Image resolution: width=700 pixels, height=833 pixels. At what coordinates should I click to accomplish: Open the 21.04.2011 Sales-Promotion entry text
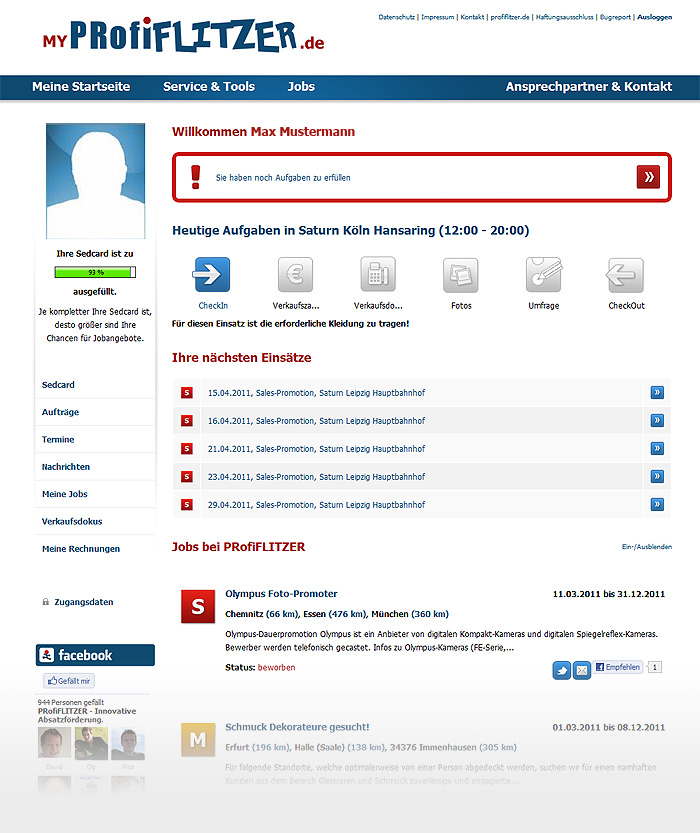tap(316, 449)
